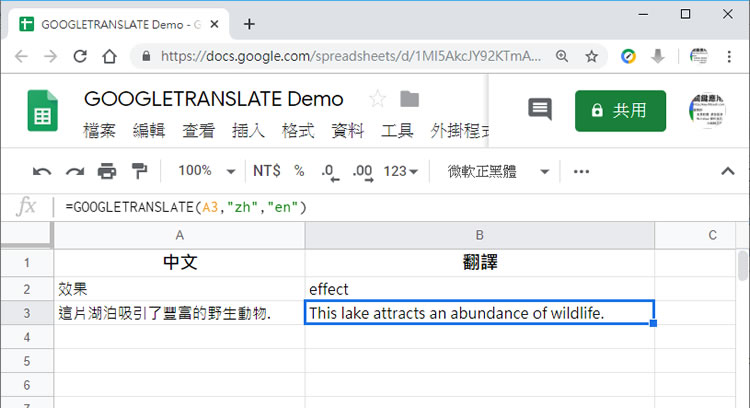The image size is (750, 408).
Task: Apply NT$ currency format
Action: pyautogui.click(x=266, y=171)
